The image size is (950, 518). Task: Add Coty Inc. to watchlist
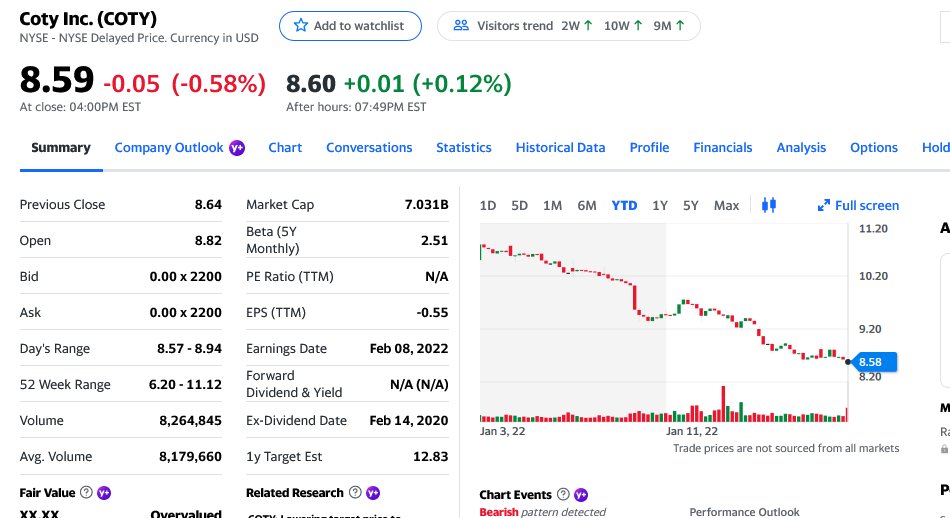pyautogui.click(x=350, y=26)
